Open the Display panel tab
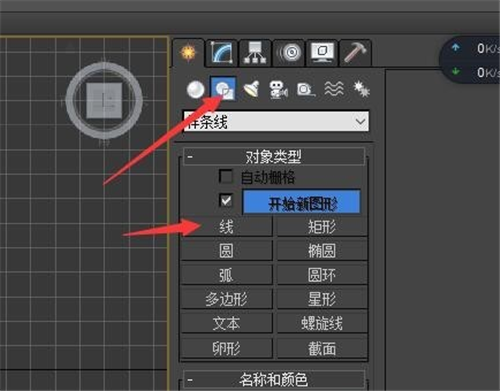500x391 pixels. coord(322,53)
